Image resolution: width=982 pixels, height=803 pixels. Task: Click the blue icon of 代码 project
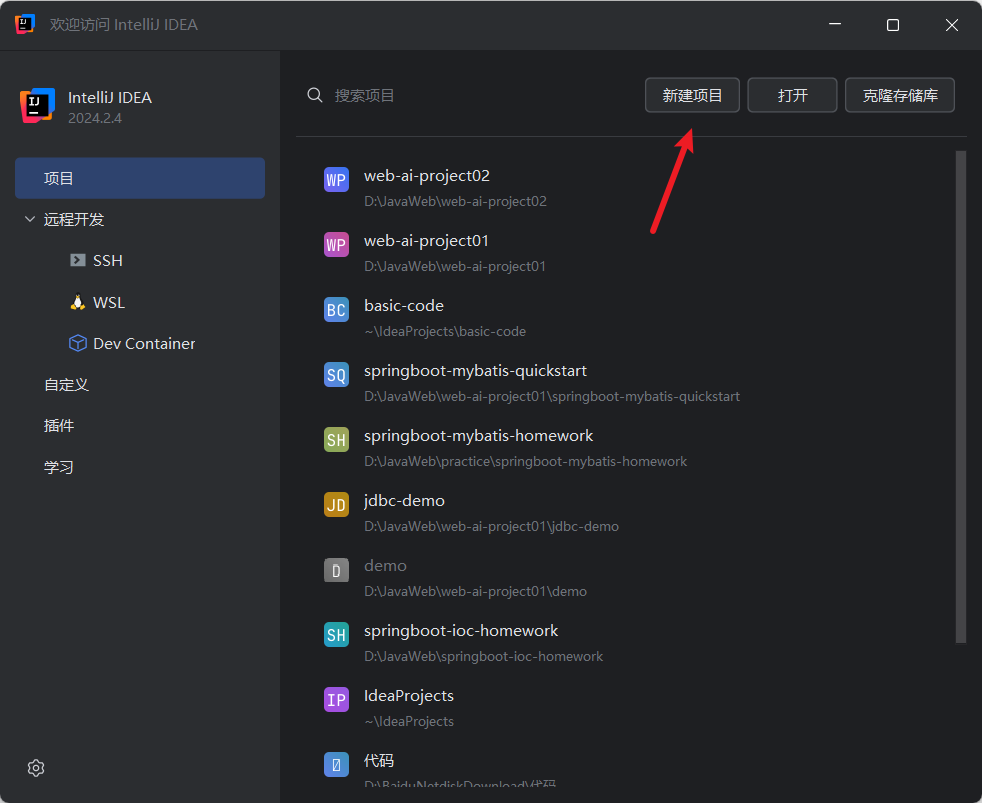(336, 765)
